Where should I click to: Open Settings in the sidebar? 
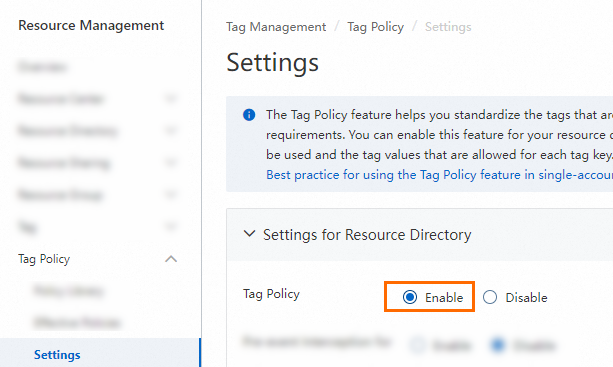57,354
